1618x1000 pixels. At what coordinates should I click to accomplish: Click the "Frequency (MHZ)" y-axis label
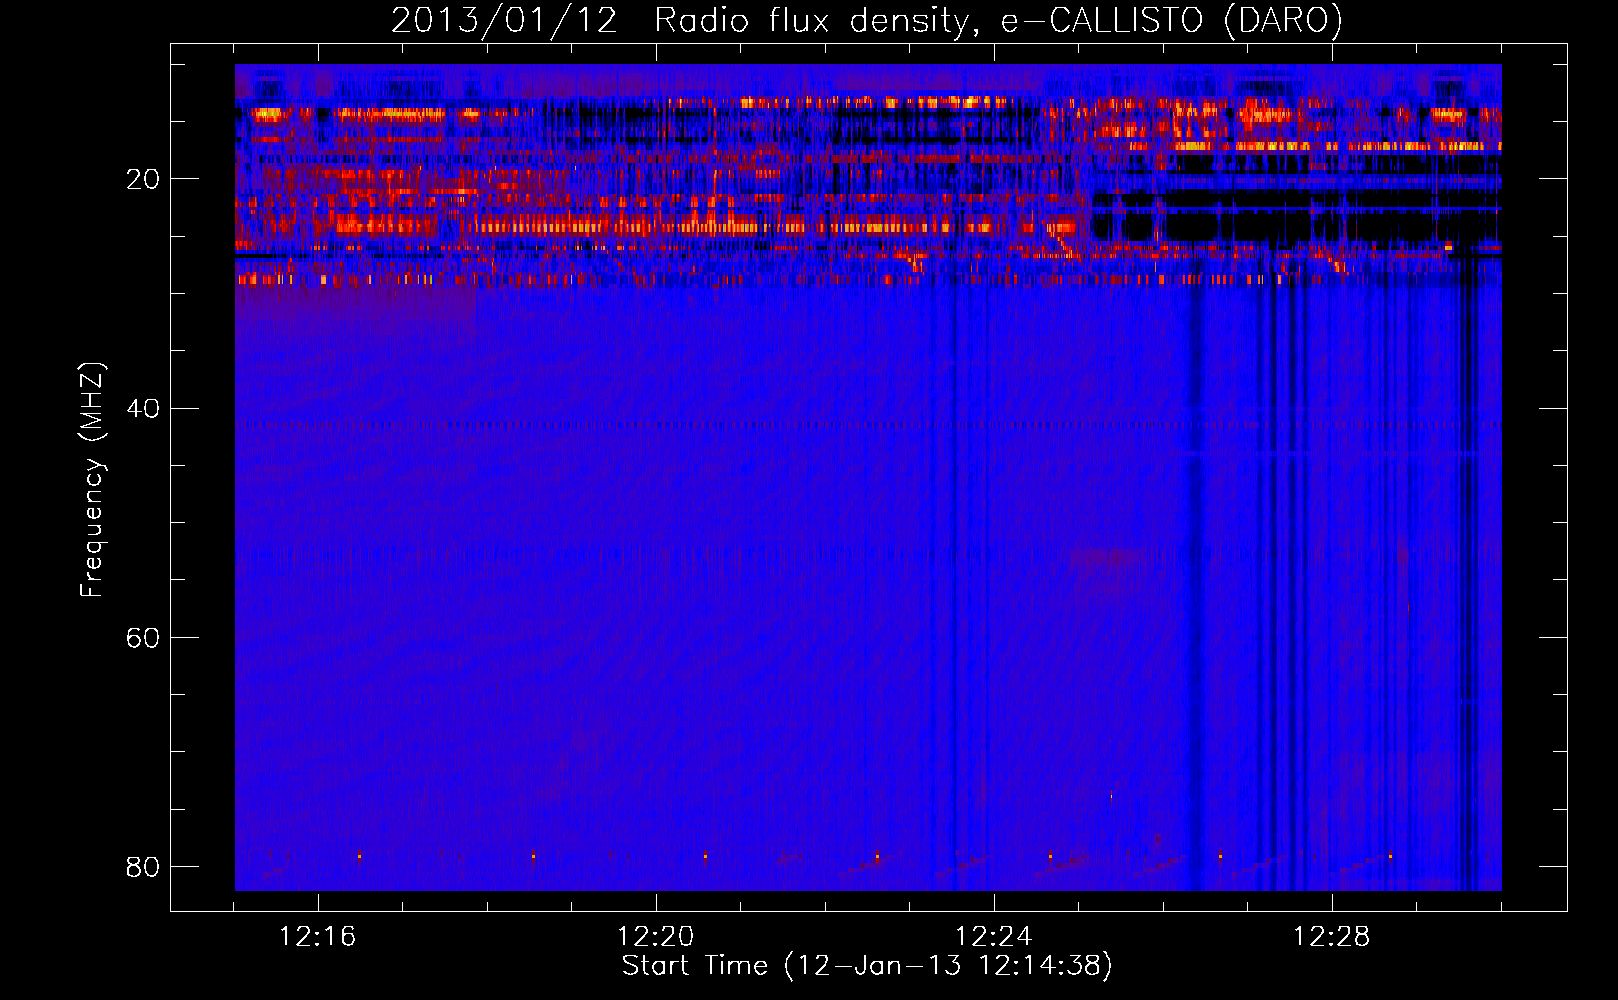tap(92, 480)
